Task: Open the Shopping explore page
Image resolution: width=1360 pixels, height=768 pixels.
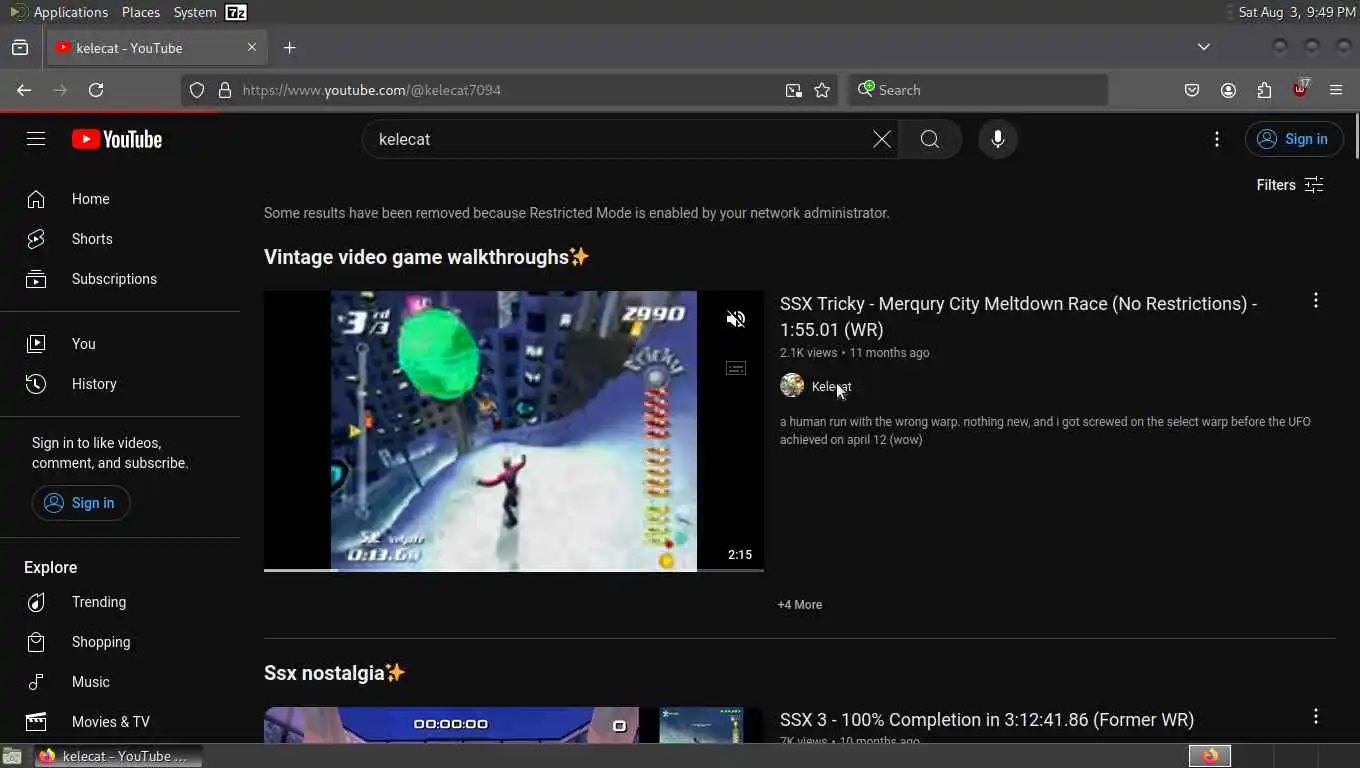Action: [120, 642]
